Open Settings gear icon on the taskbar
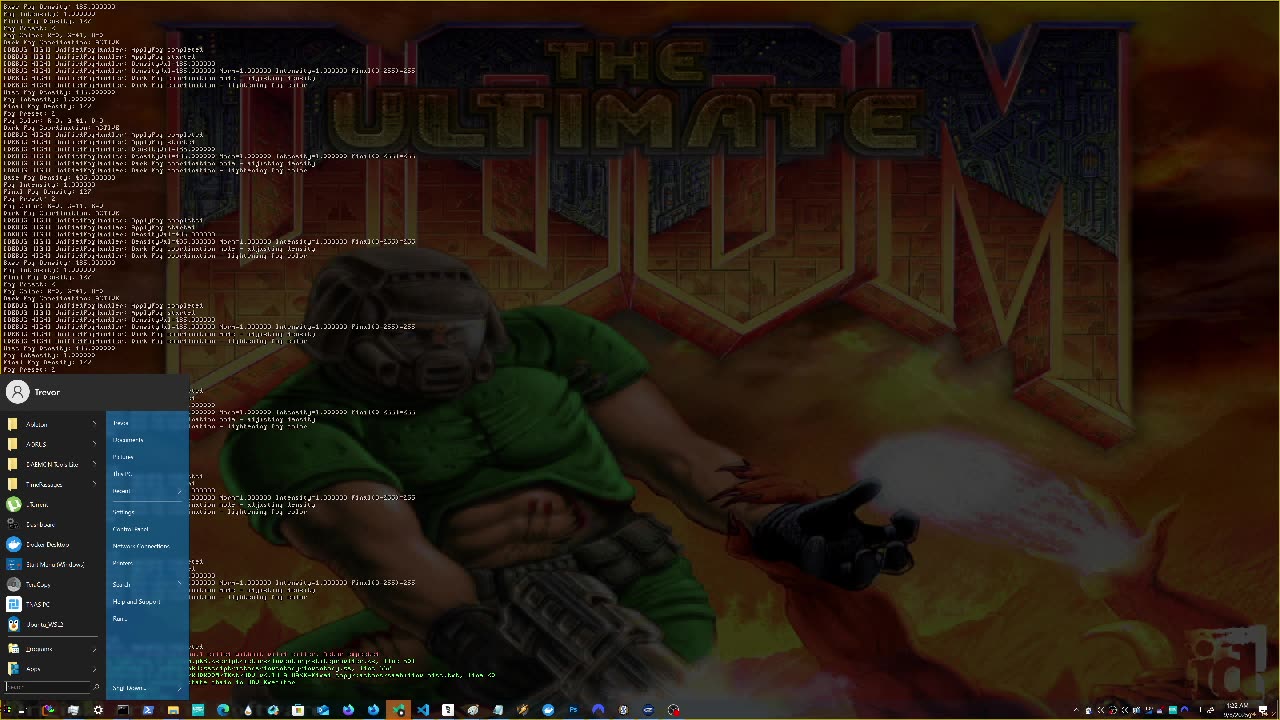This screenshot has width=1280, height=720. click(x=98, y=710)
